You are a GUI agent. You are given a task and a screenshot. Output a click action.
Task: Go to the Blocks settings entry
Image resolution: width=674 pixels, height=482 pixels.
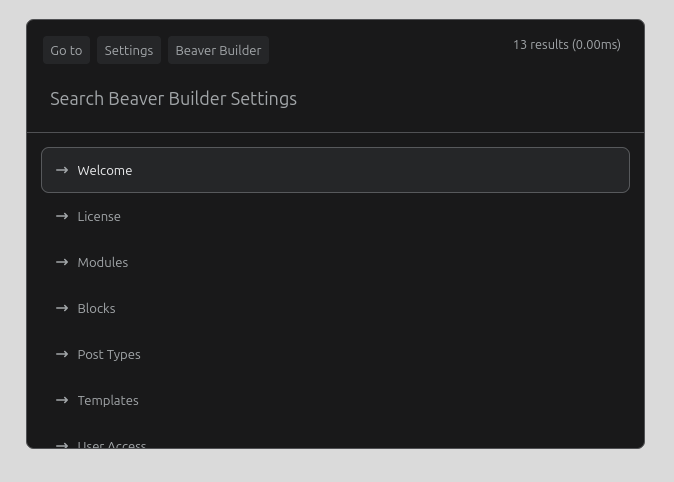335,308
